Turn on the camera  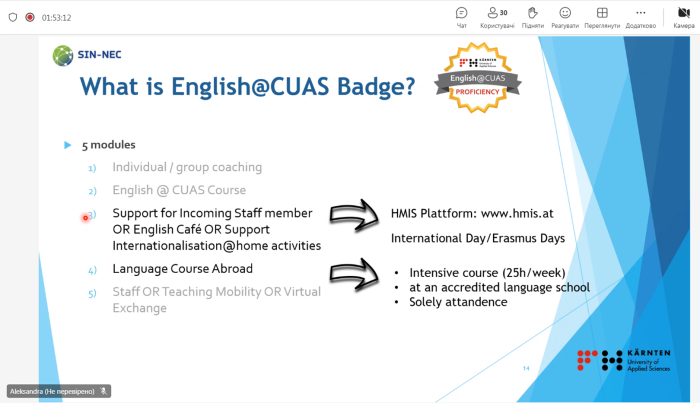tap(682, 15)
